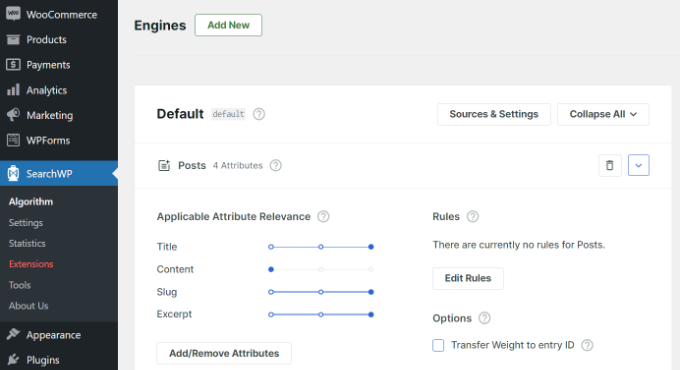
Task: Open help for Transfer Weight option
Action: tap(587, 345)
